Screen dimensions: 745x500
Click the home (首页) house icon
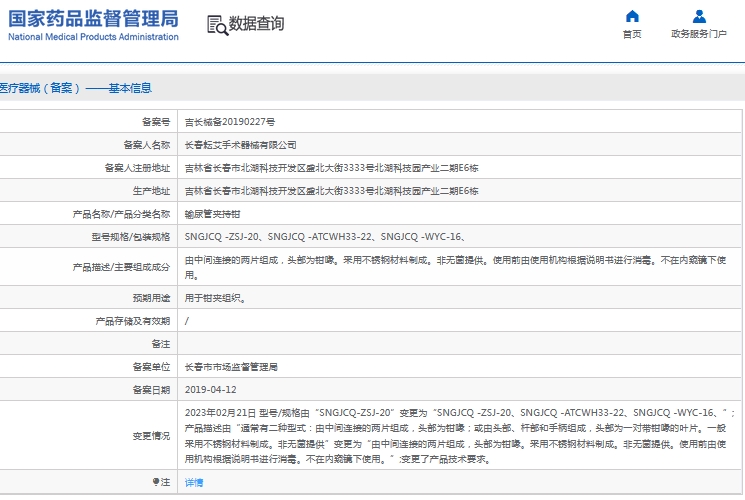[632, 16]
